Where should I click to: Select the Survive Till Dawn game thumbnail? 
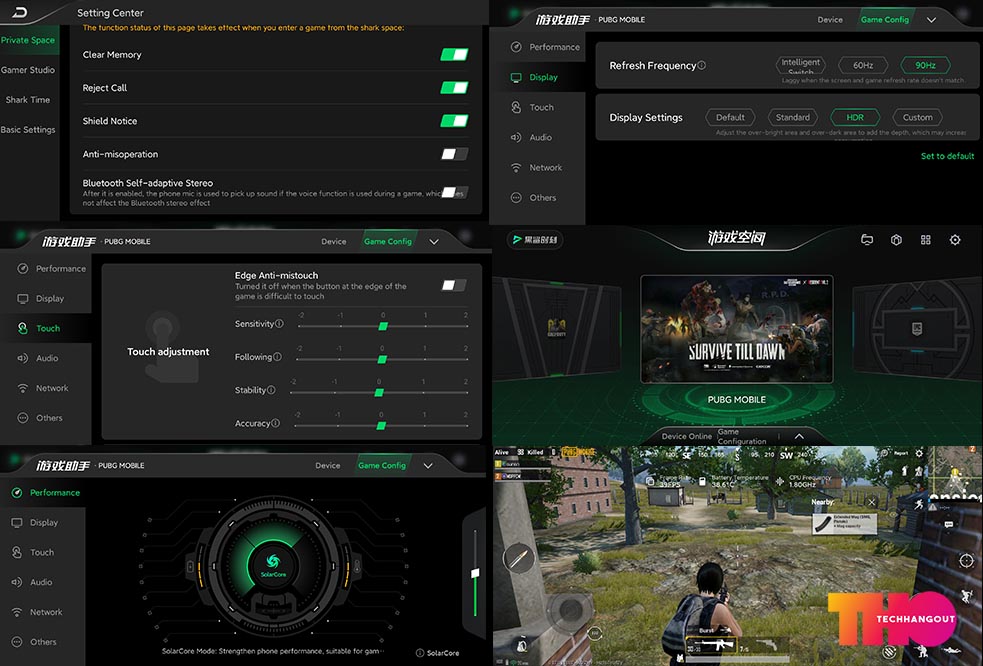(x=737, y=329)
